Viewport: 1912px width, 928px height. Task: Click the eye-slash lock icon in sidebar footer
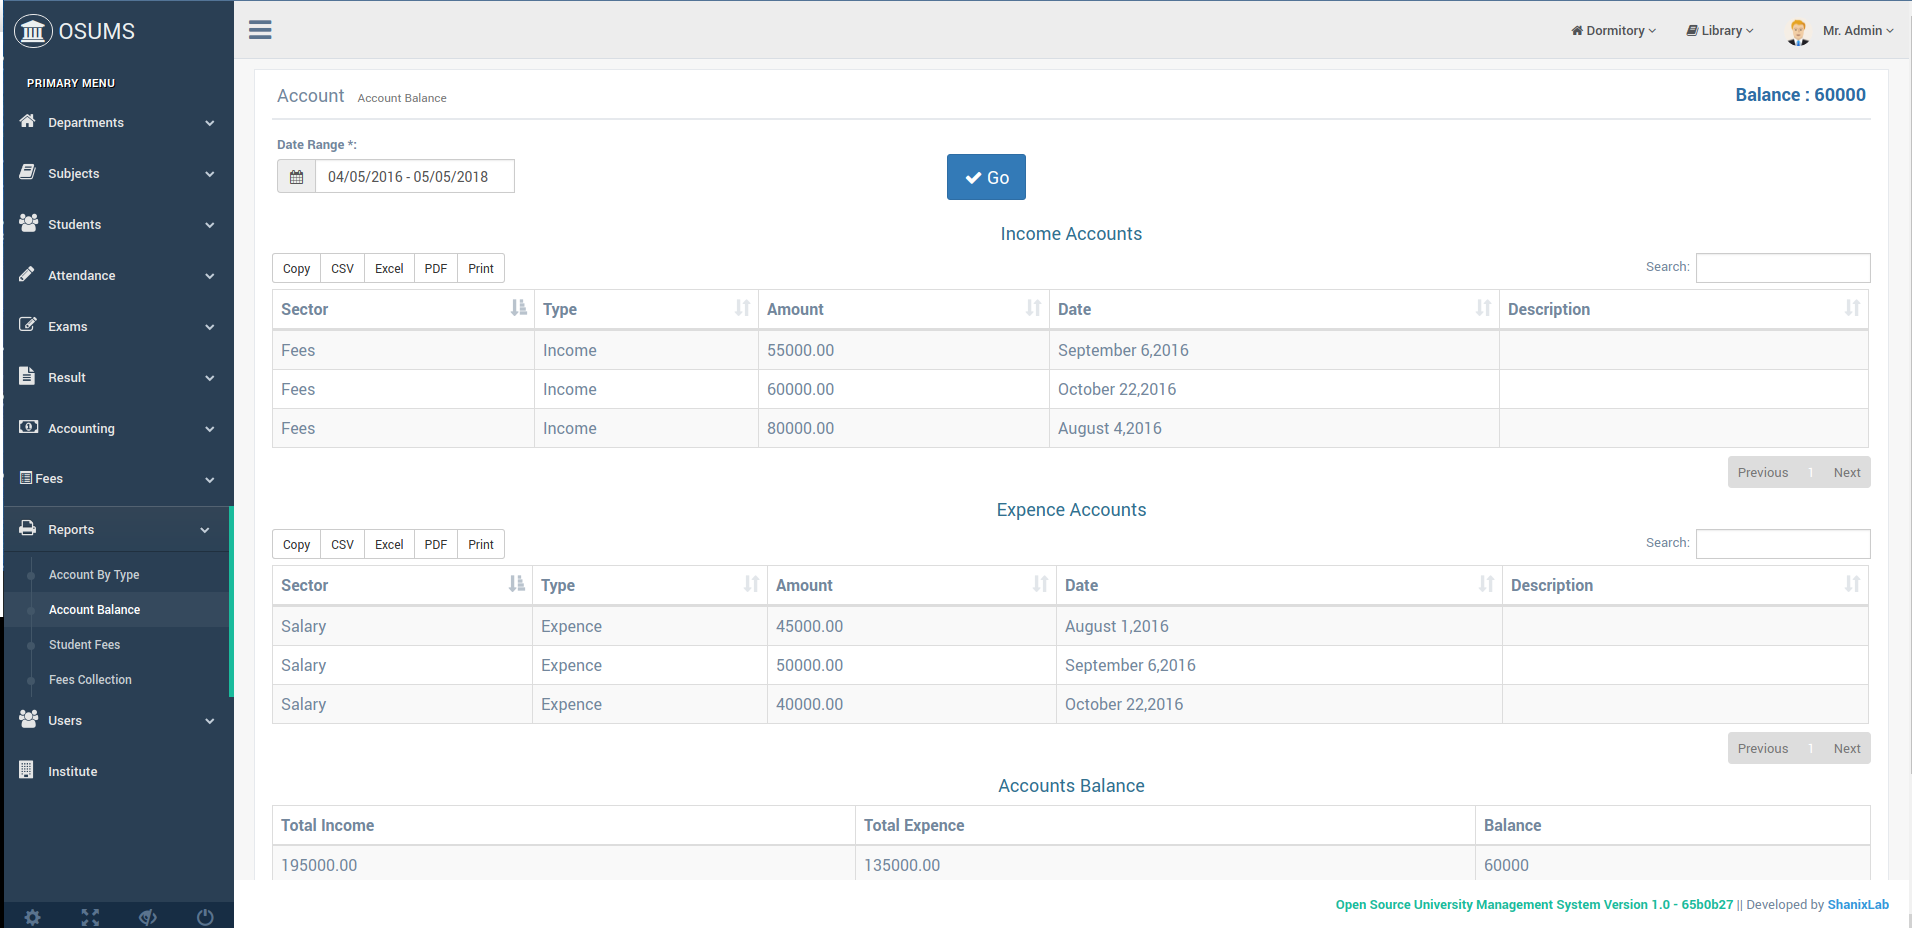point(148,917)
